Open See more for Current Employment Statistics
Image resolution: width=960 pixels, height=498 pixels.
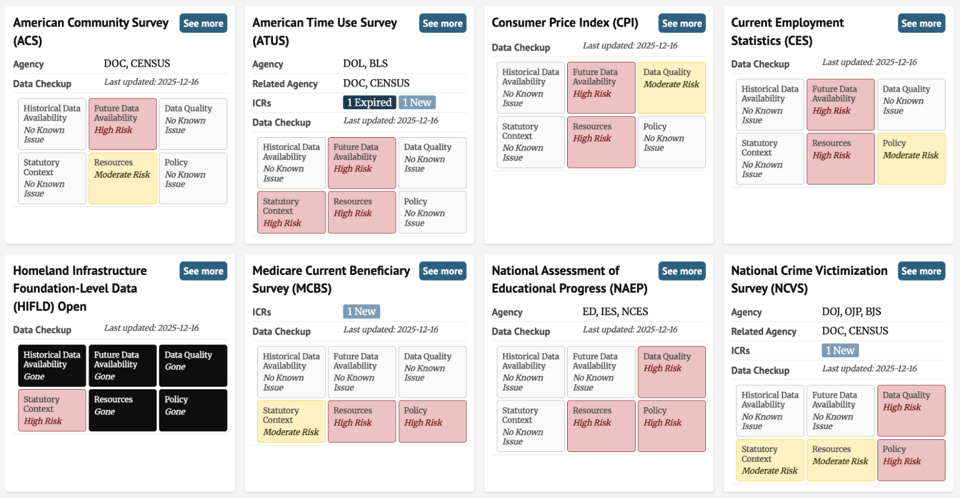point(921,23)
